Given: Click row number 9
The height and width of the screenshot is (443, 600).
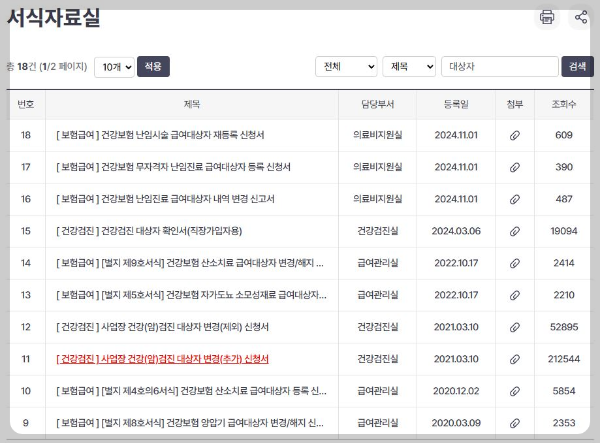Looking at the screenshot, I should [x=26, y=423].
